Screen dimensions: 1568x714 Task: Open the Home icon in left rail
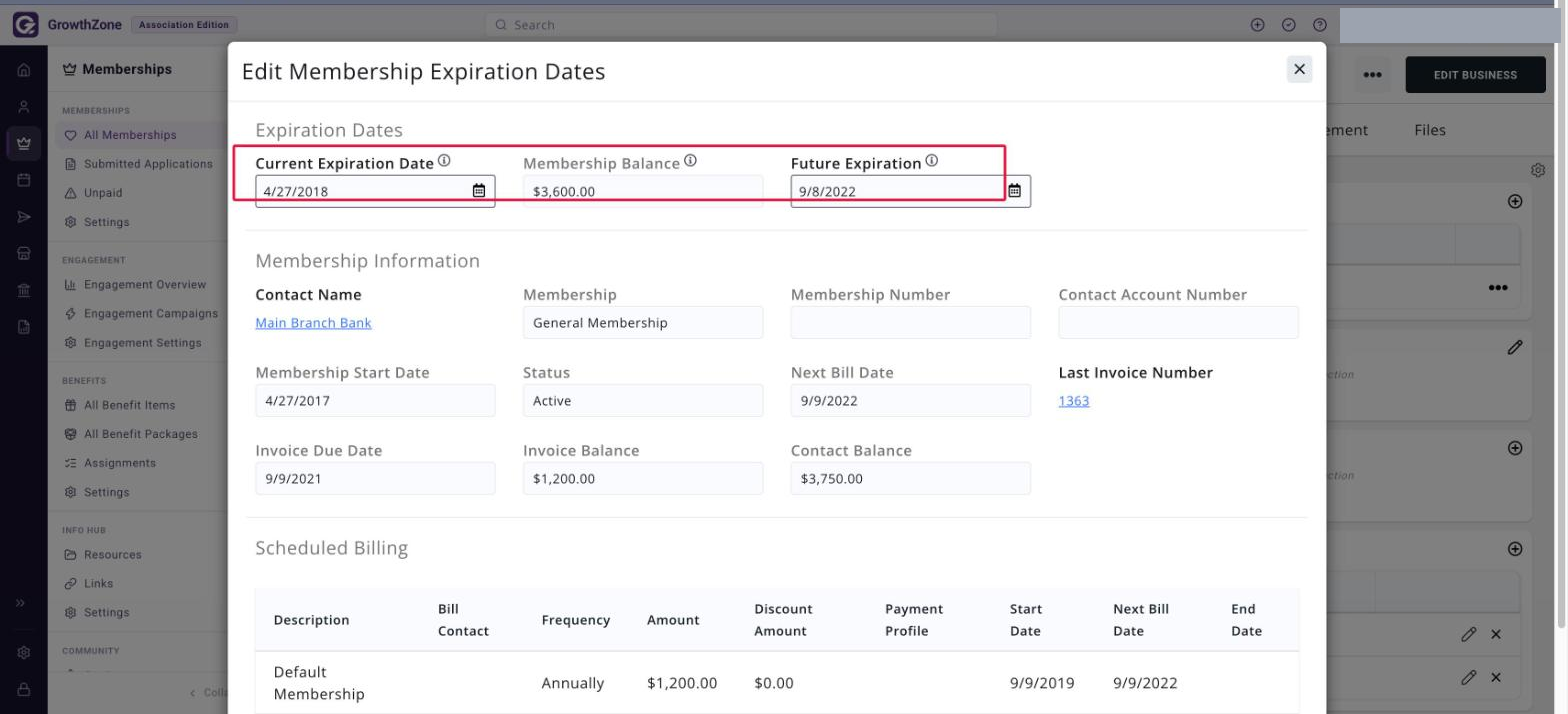(x=24, y=70)
